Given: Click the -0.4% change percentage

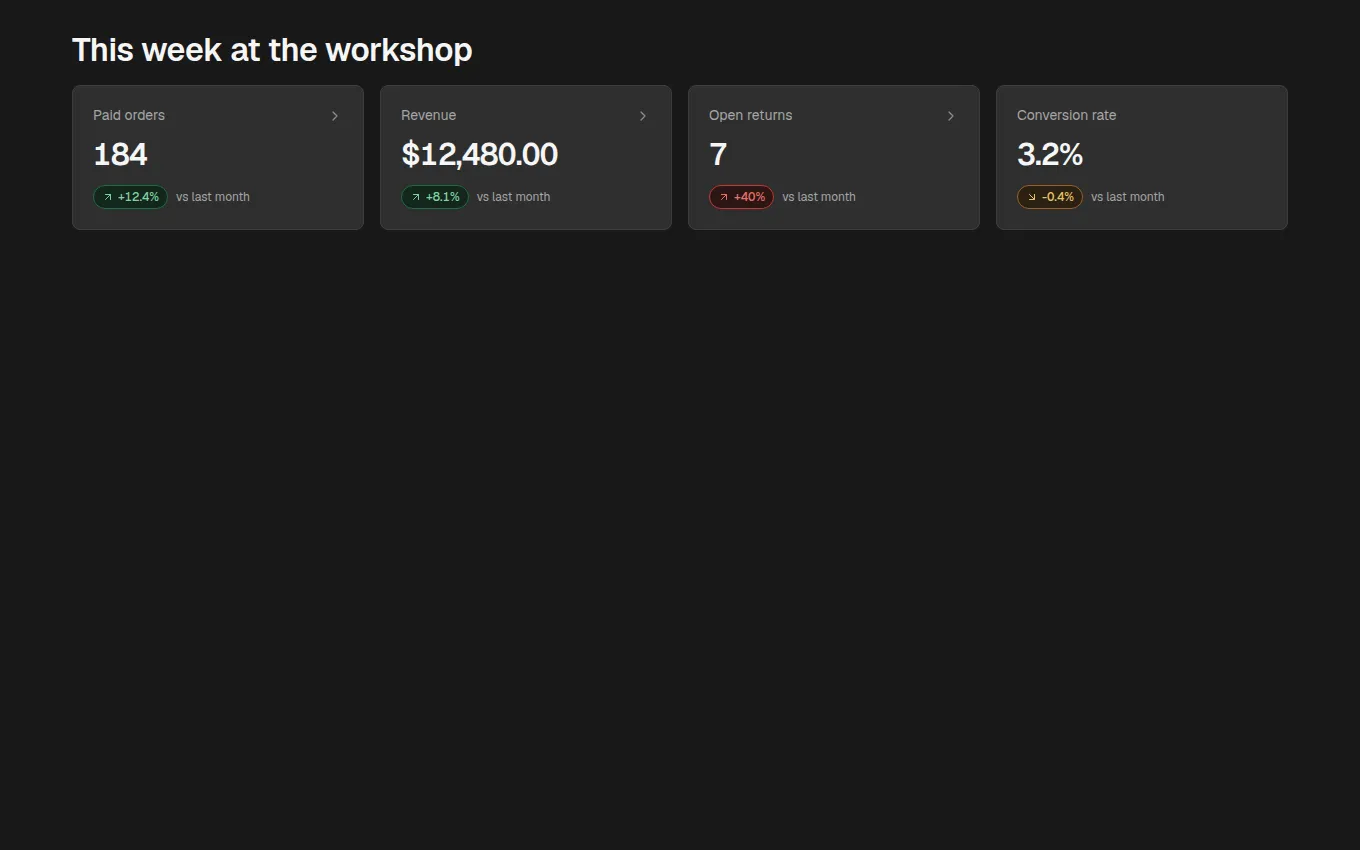Looking at the screenshot, I should point(1058,197).
